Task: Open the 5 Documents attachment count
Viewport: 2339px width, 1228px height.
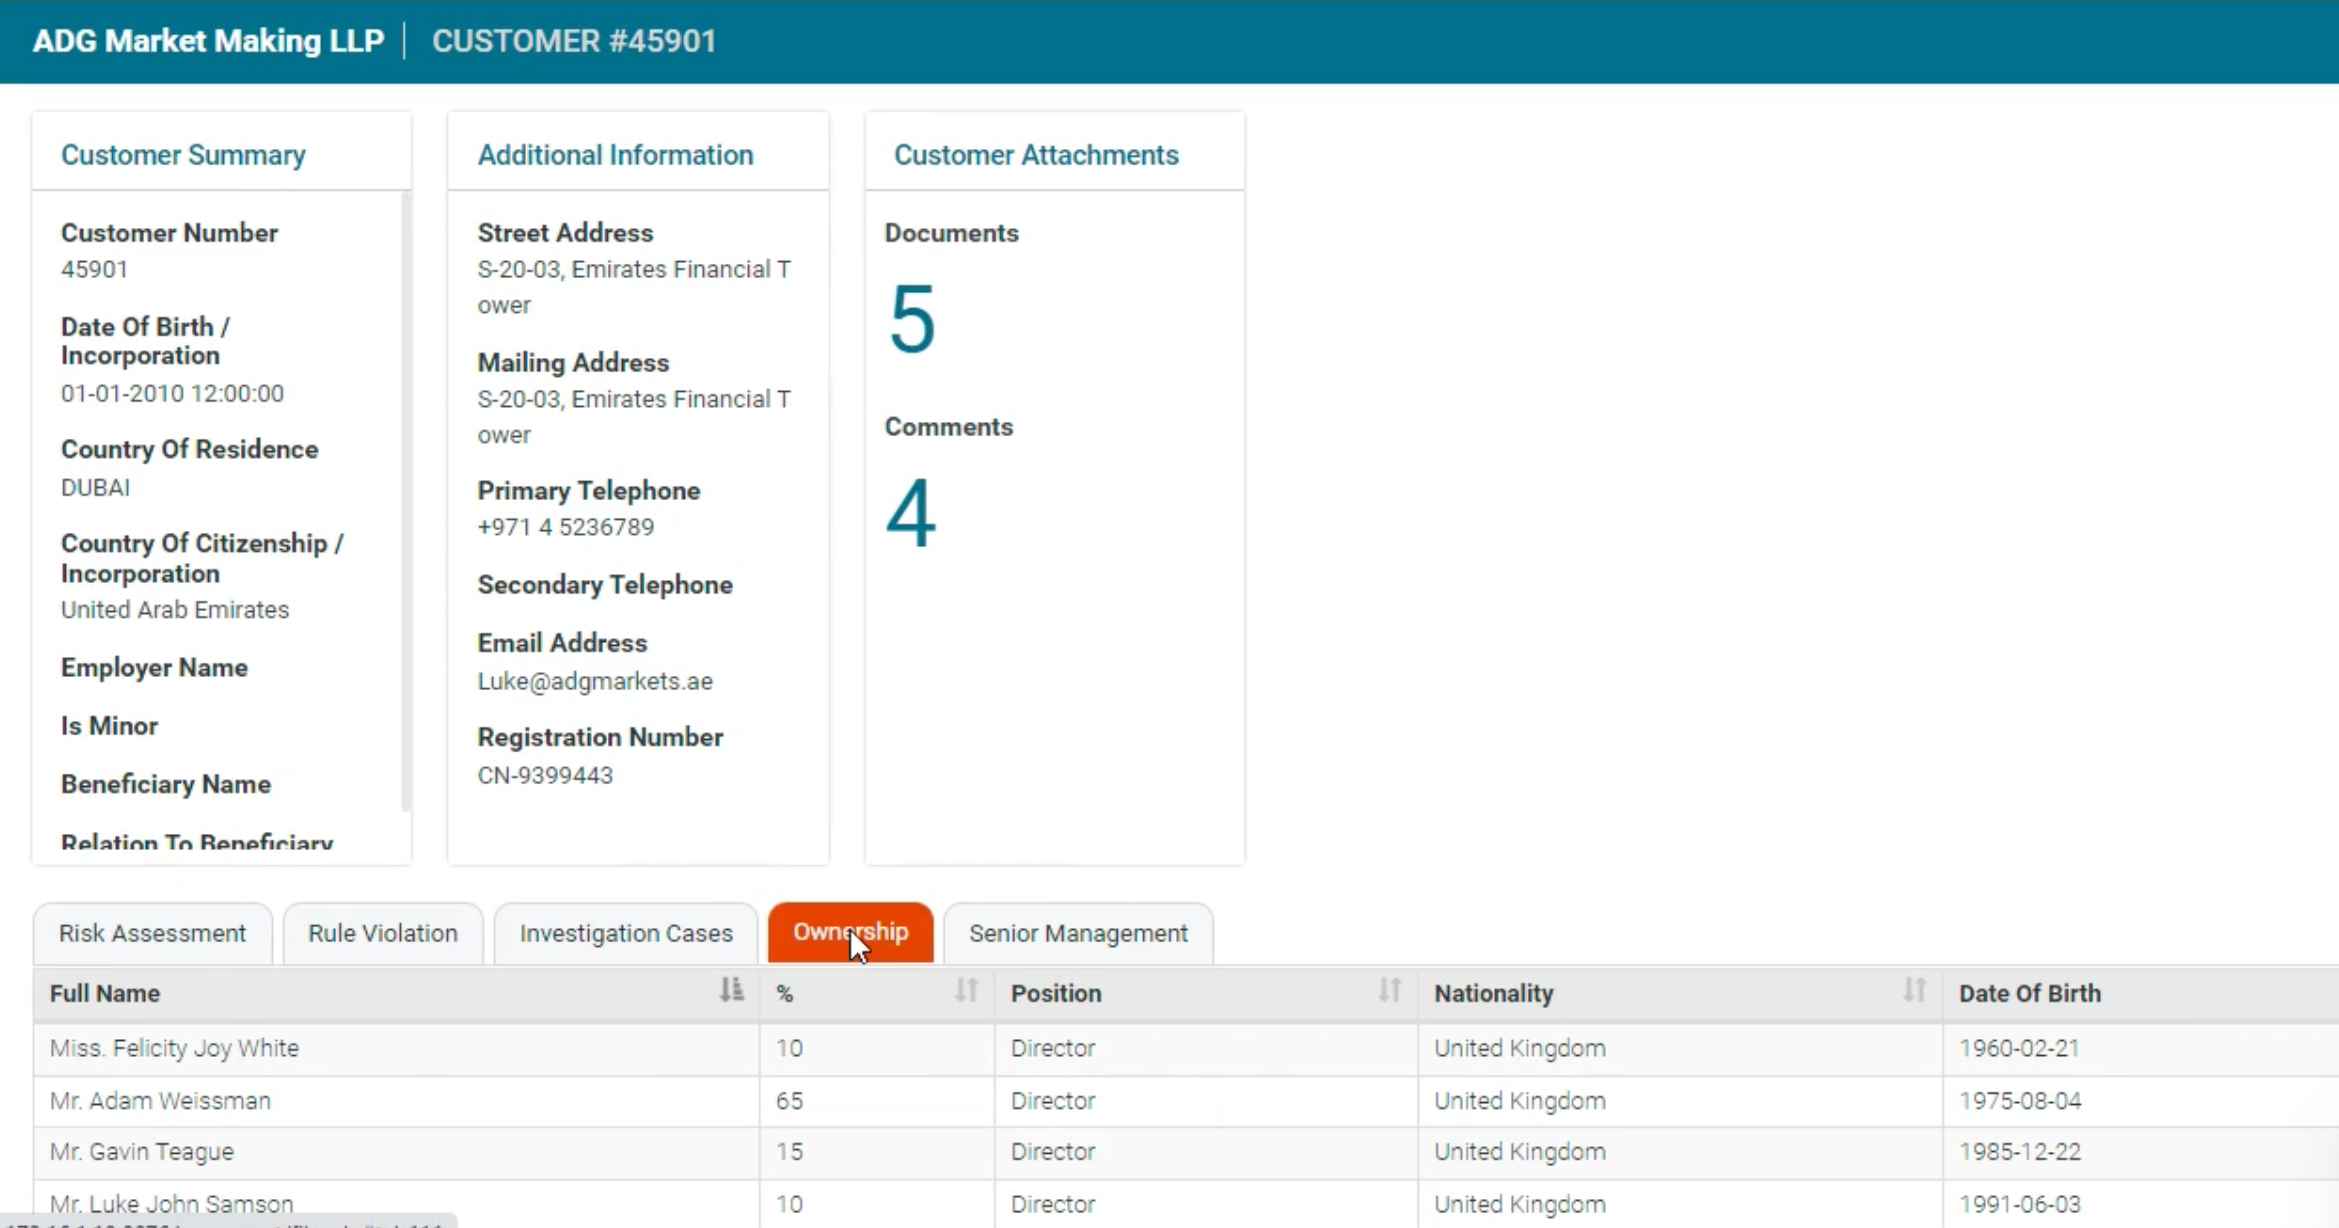Action: click(x=911, y=318)
